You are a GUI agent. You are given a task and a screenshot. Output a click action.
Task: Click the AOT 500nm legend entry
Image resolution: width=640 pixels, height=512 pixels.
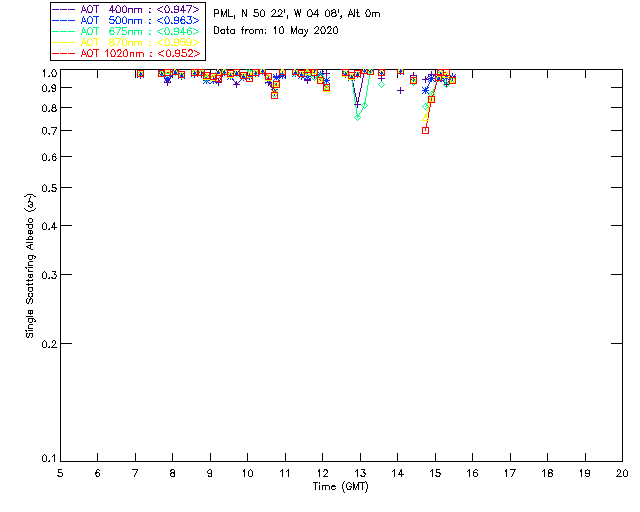click(127, 20)
